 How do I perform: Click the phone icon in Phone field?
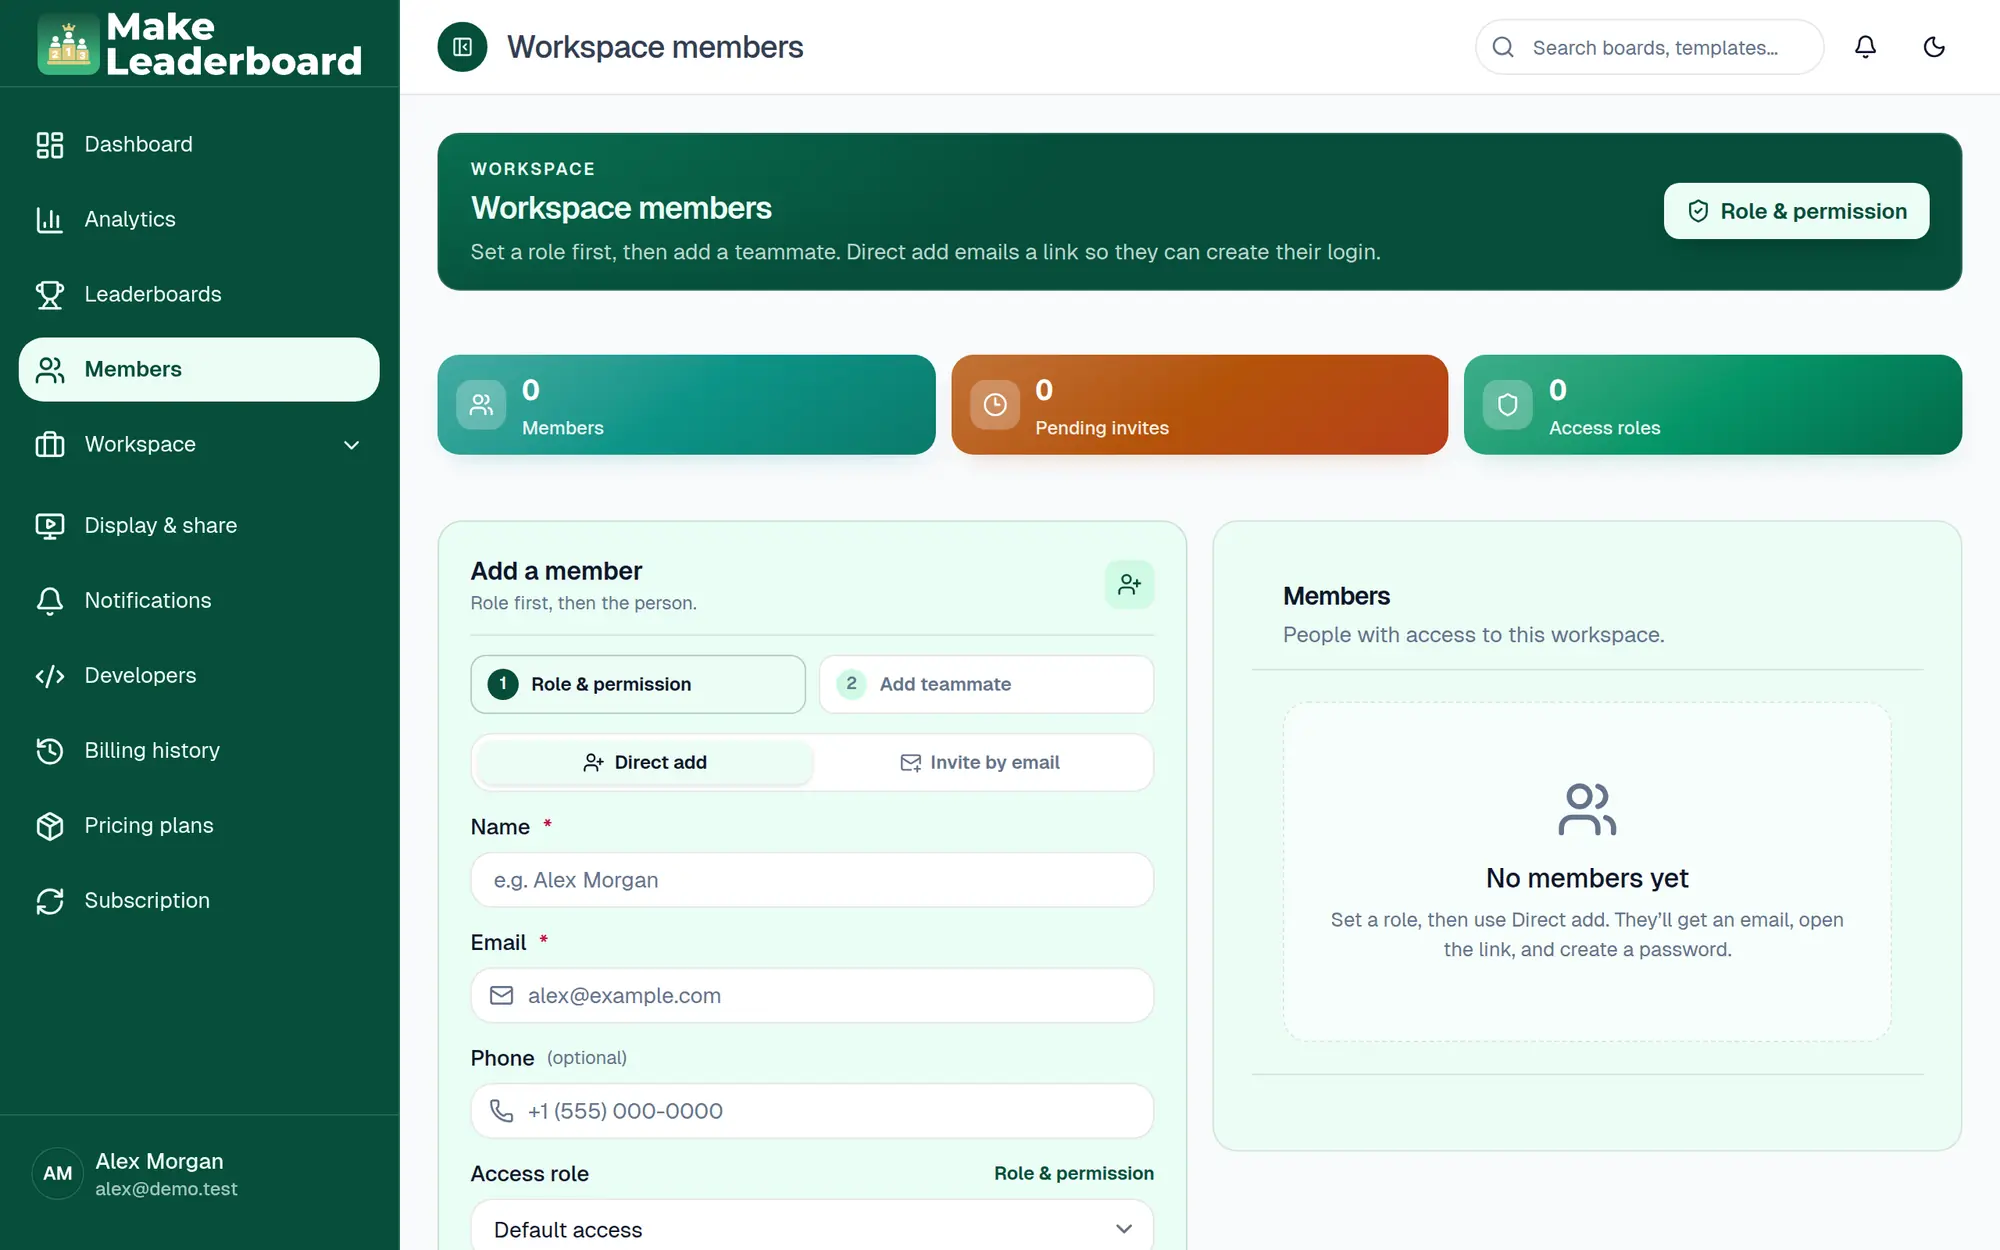[501, 1111]
